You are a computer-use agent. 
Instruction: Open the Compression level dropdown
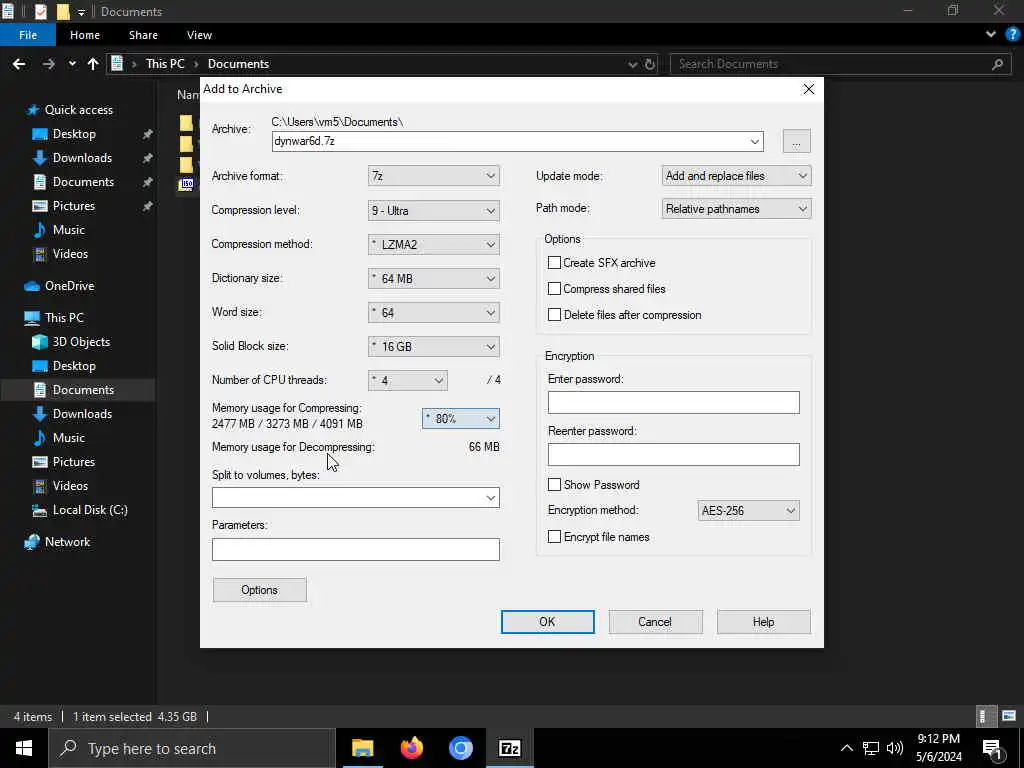tap(434, 210)
